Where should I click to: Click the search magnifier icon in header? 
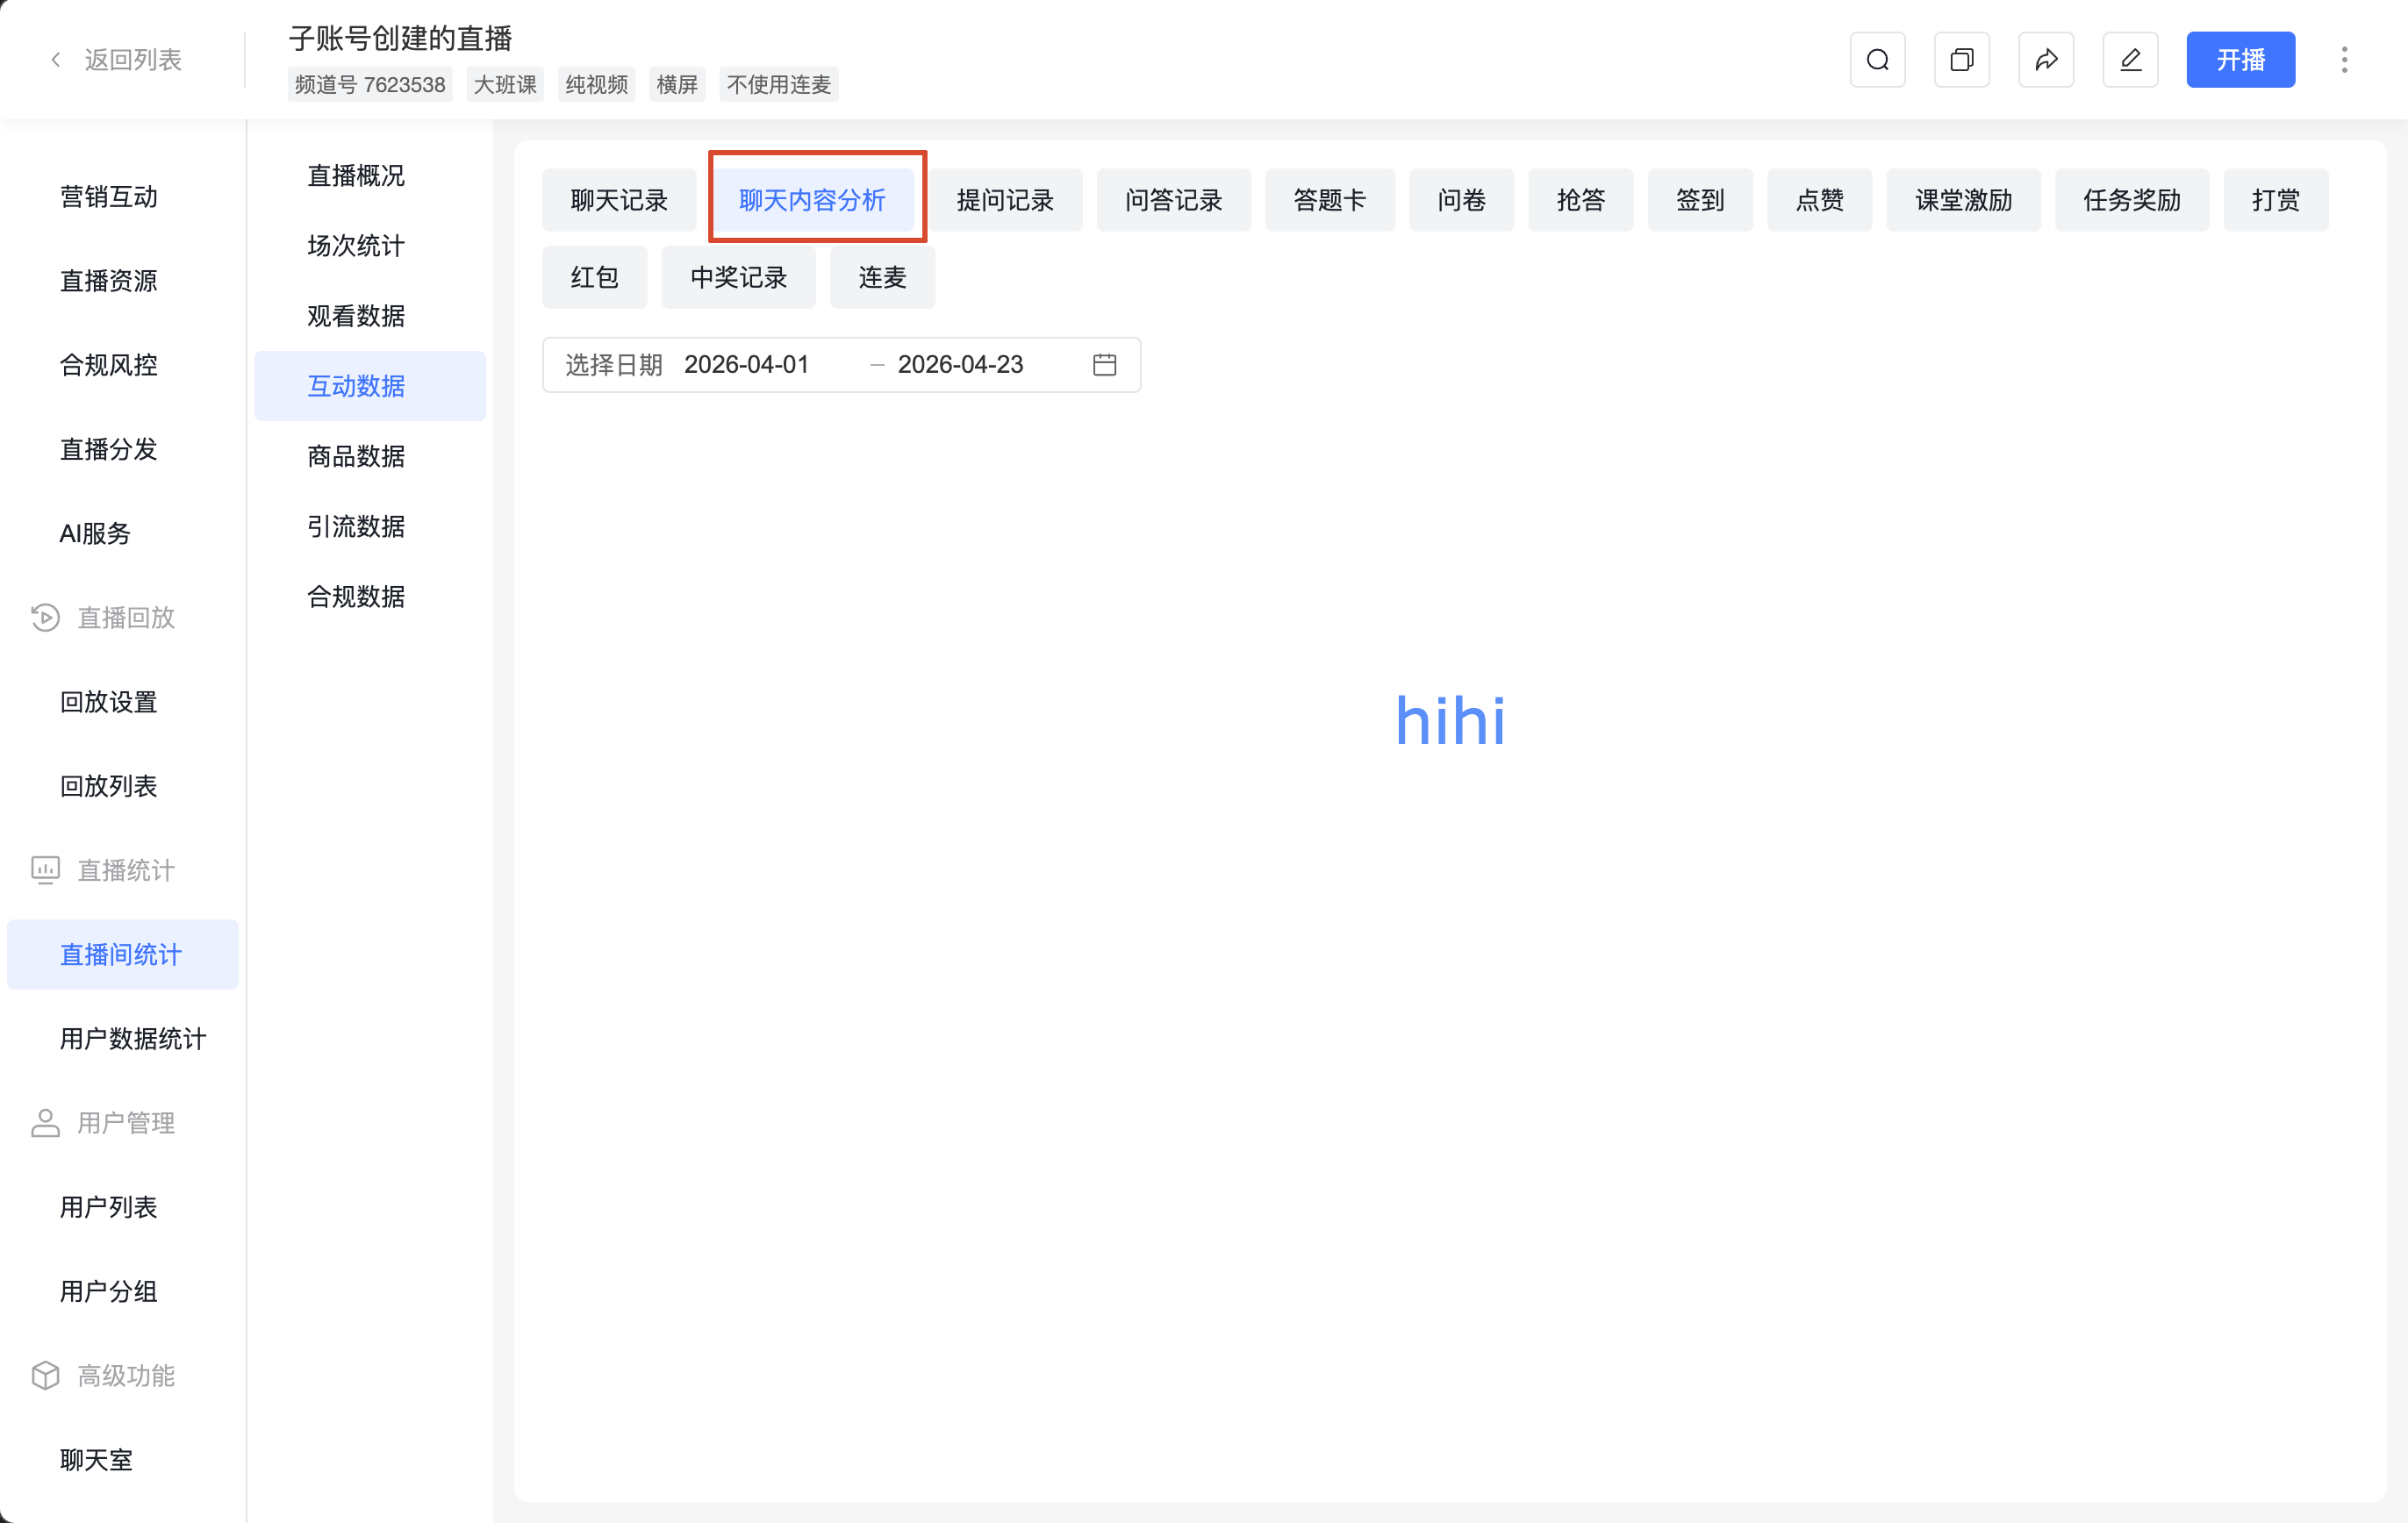point(1877,60)
